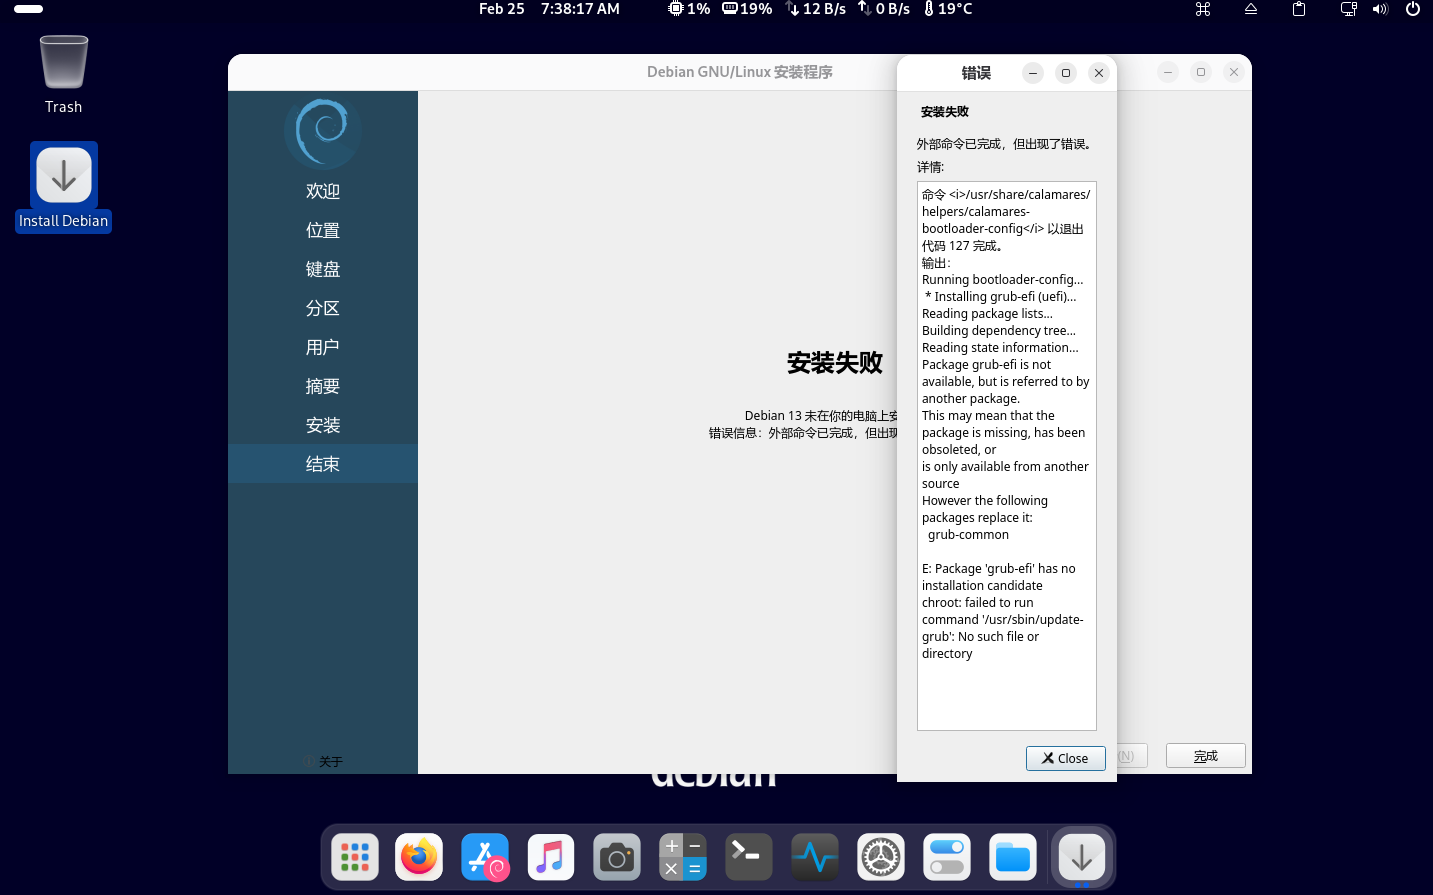Image resolution: width=1433 pixels, height=895 pixels.
Task: Open the clock showing Feb 25 7:38:17 AM
Action: [x=549, y=9]
